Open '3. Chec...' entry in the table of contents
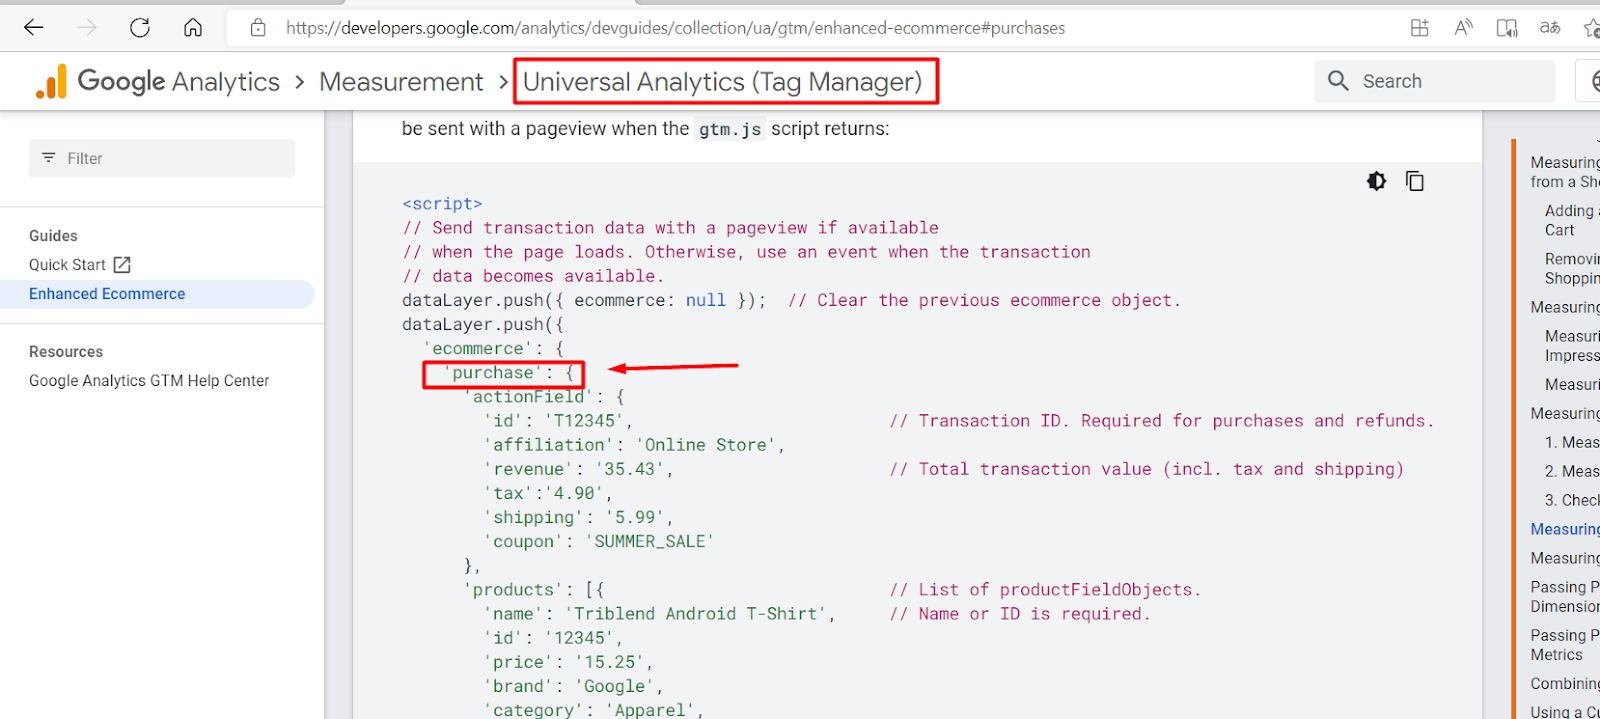This screenshot has width=1600, height=719. 1572,500
